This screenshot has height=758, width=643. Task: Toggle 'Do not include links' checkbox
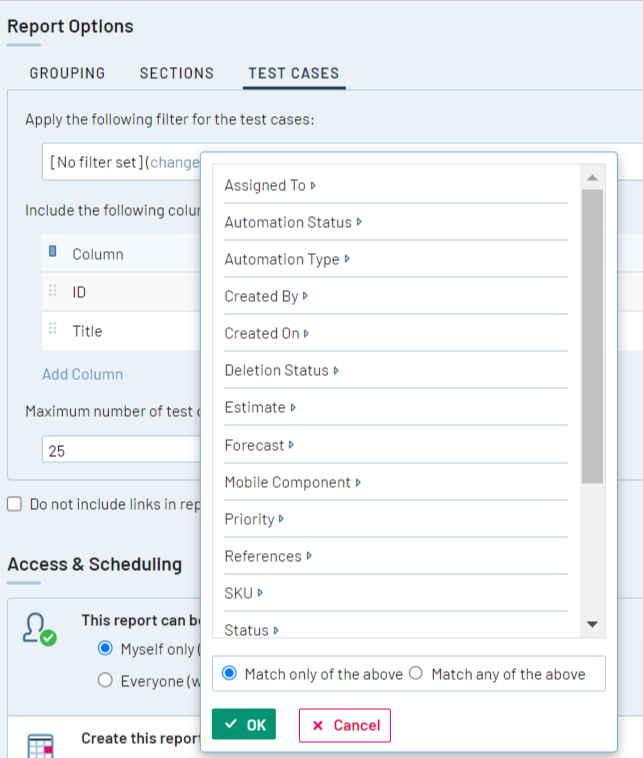click(15, 504)
